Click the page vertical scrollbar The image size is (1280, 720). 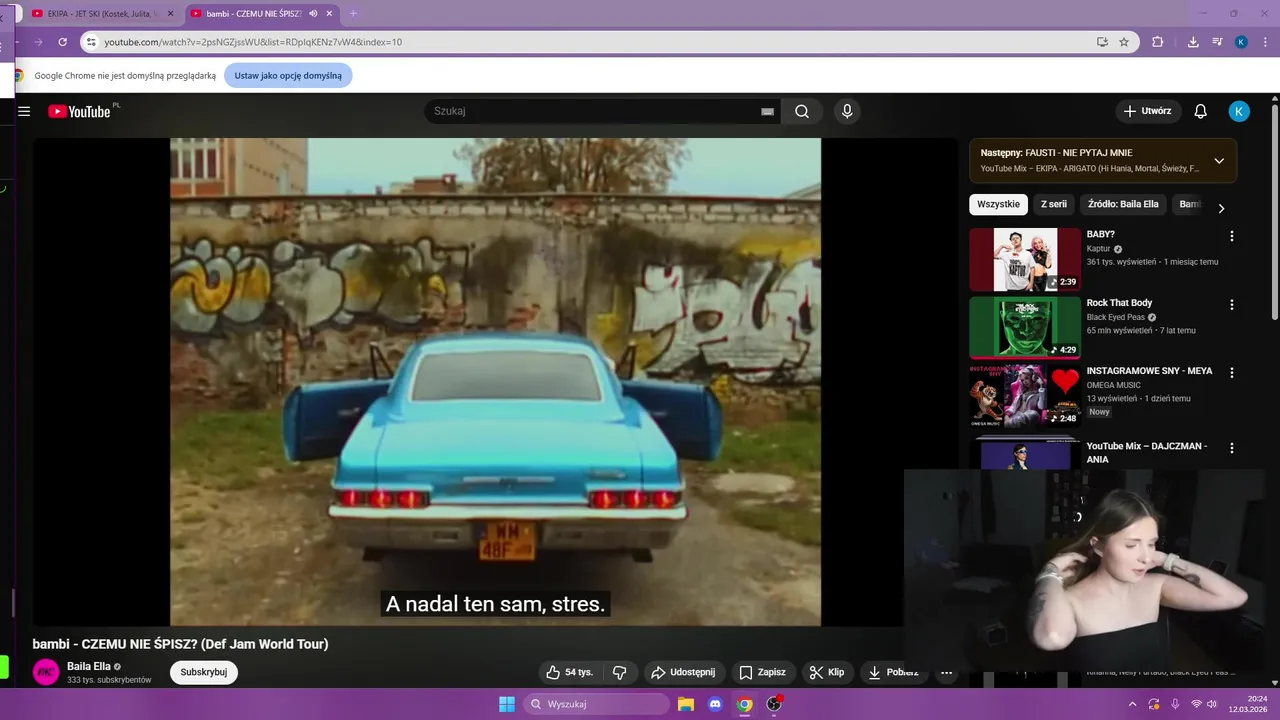pyautogui.click(x=1274, y=210)
